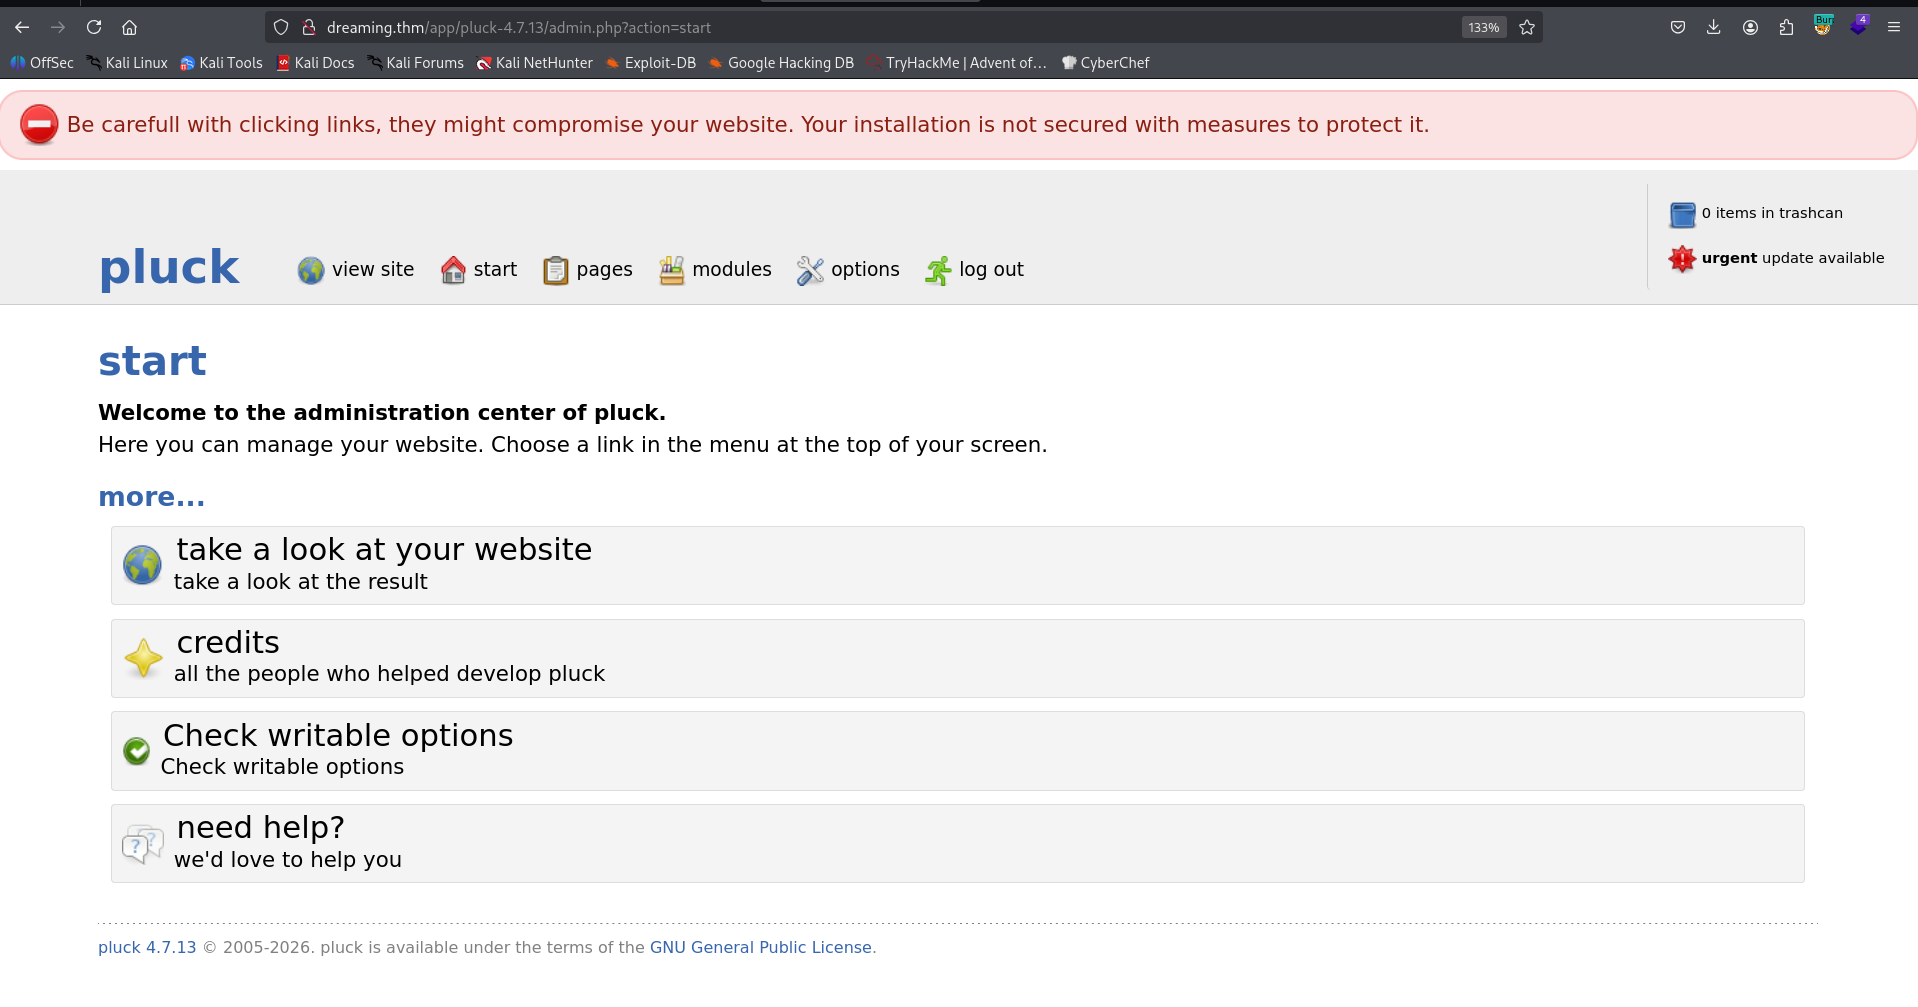Click the yellow star credits icon

coord(143,658)
